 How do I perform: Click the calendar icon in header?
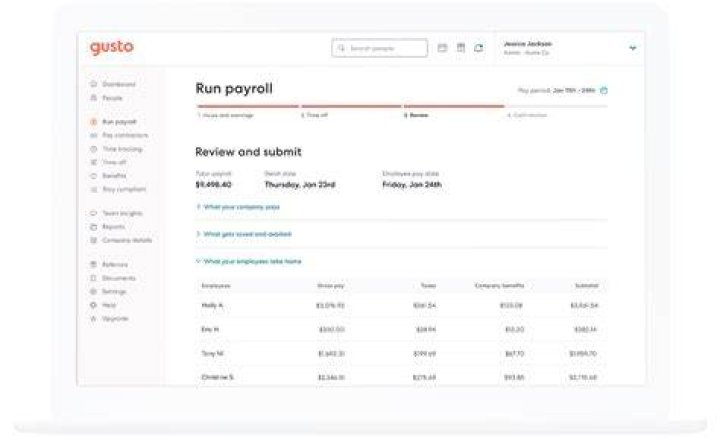442,48
